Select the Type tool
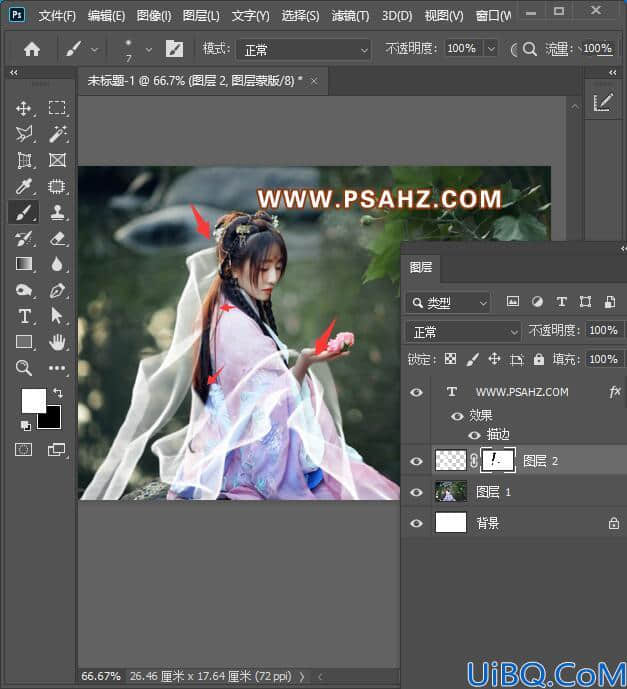This screenshot has height=689, width=627. tap(24, 316)
